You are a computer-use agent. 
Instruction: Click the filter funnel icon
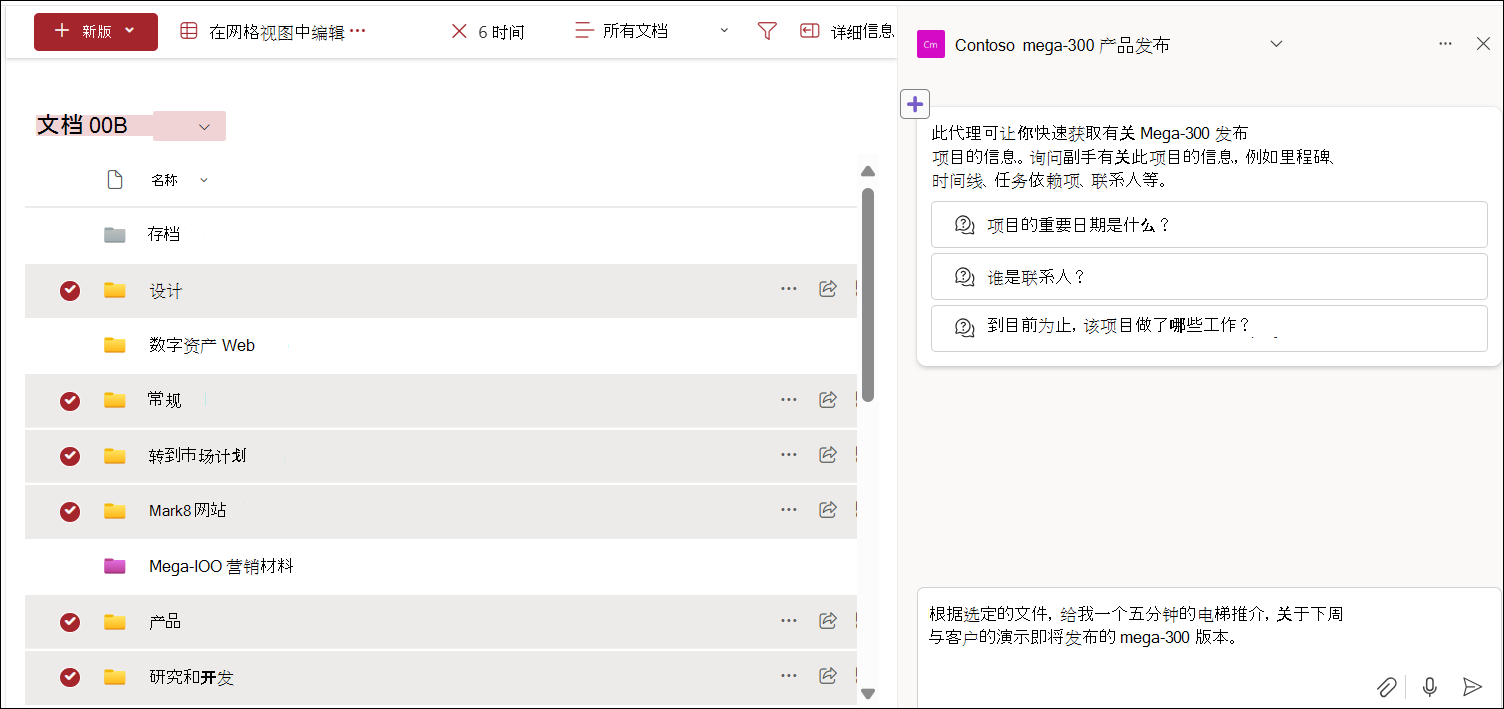tap(767, 32)
